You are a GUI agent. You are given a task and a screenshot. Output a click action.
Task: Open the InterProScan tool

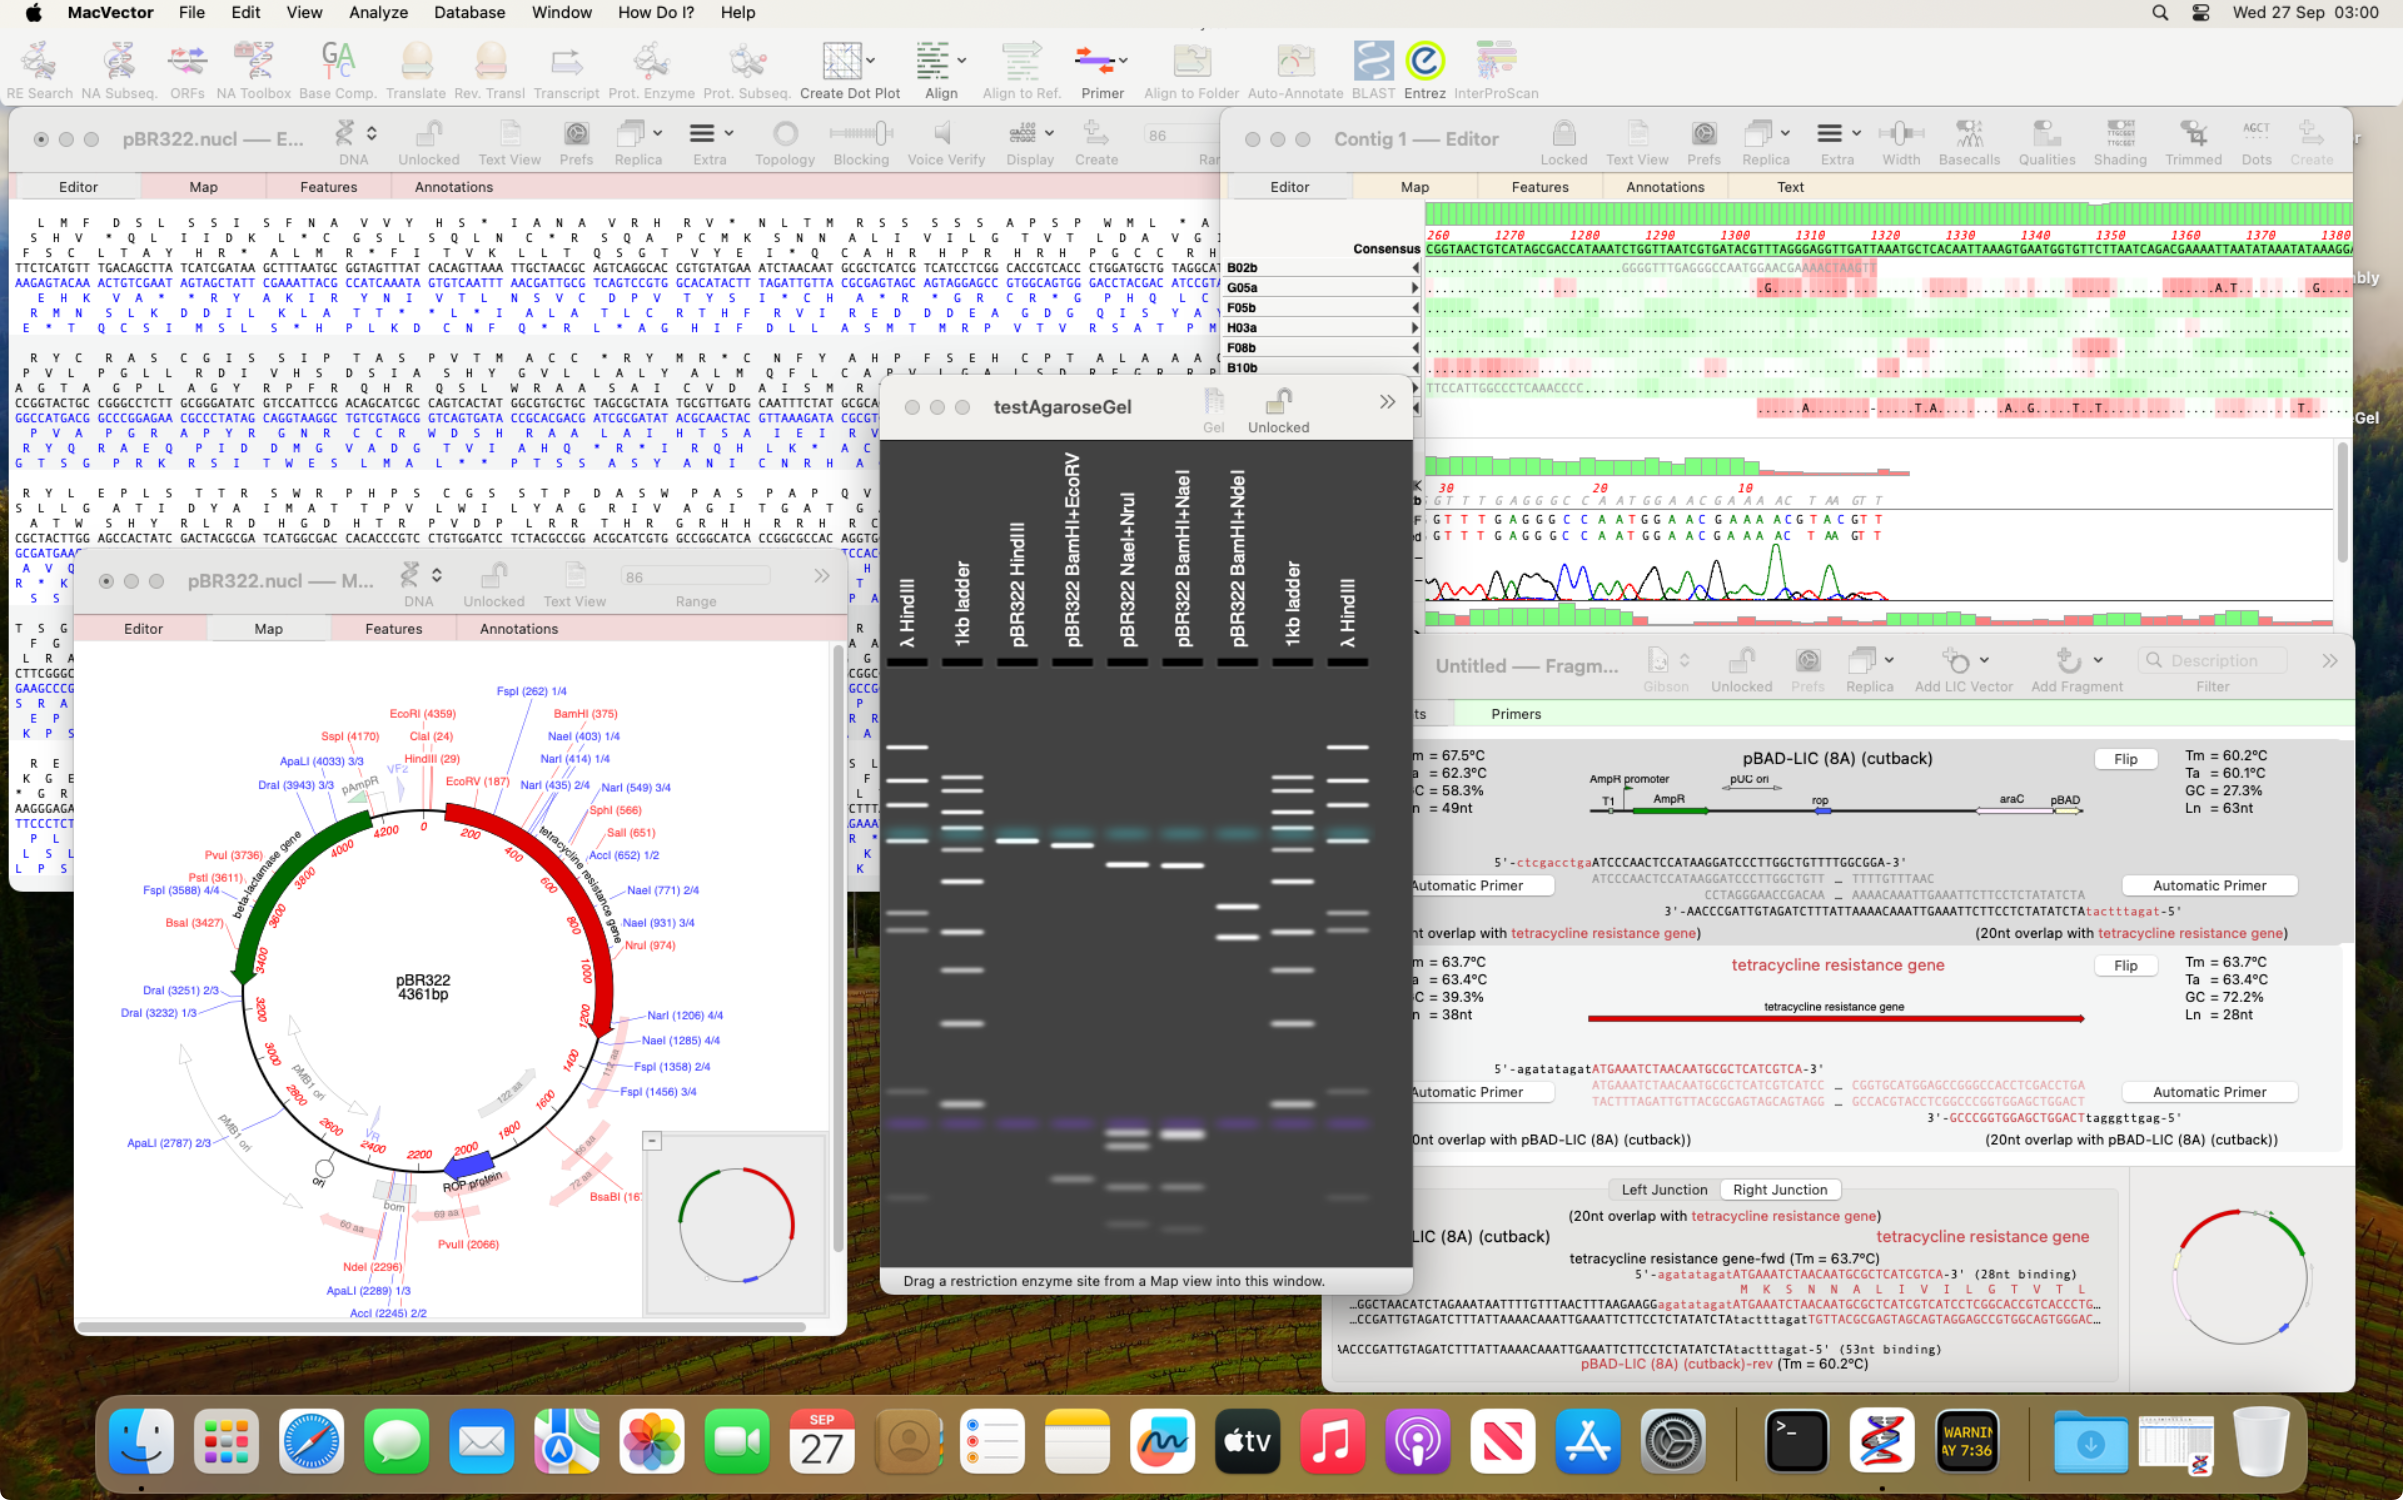[1495, 62]
